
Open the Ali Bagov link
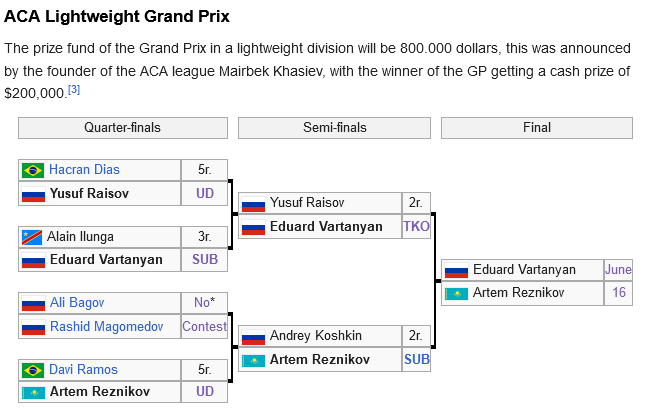(77, 303)
